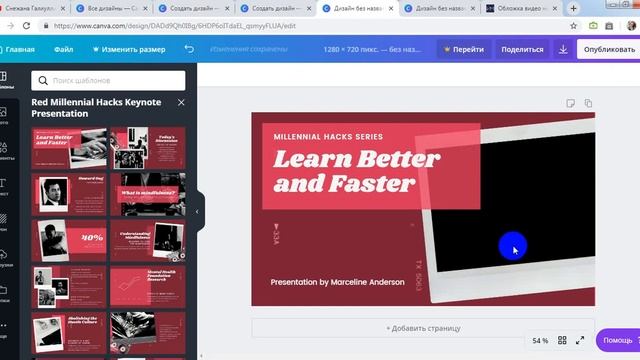This screenshot has width=640, height=360.
Task: Click the MILLENNIAL HACKS SERIES text on canvas
Action: point(328,137)
